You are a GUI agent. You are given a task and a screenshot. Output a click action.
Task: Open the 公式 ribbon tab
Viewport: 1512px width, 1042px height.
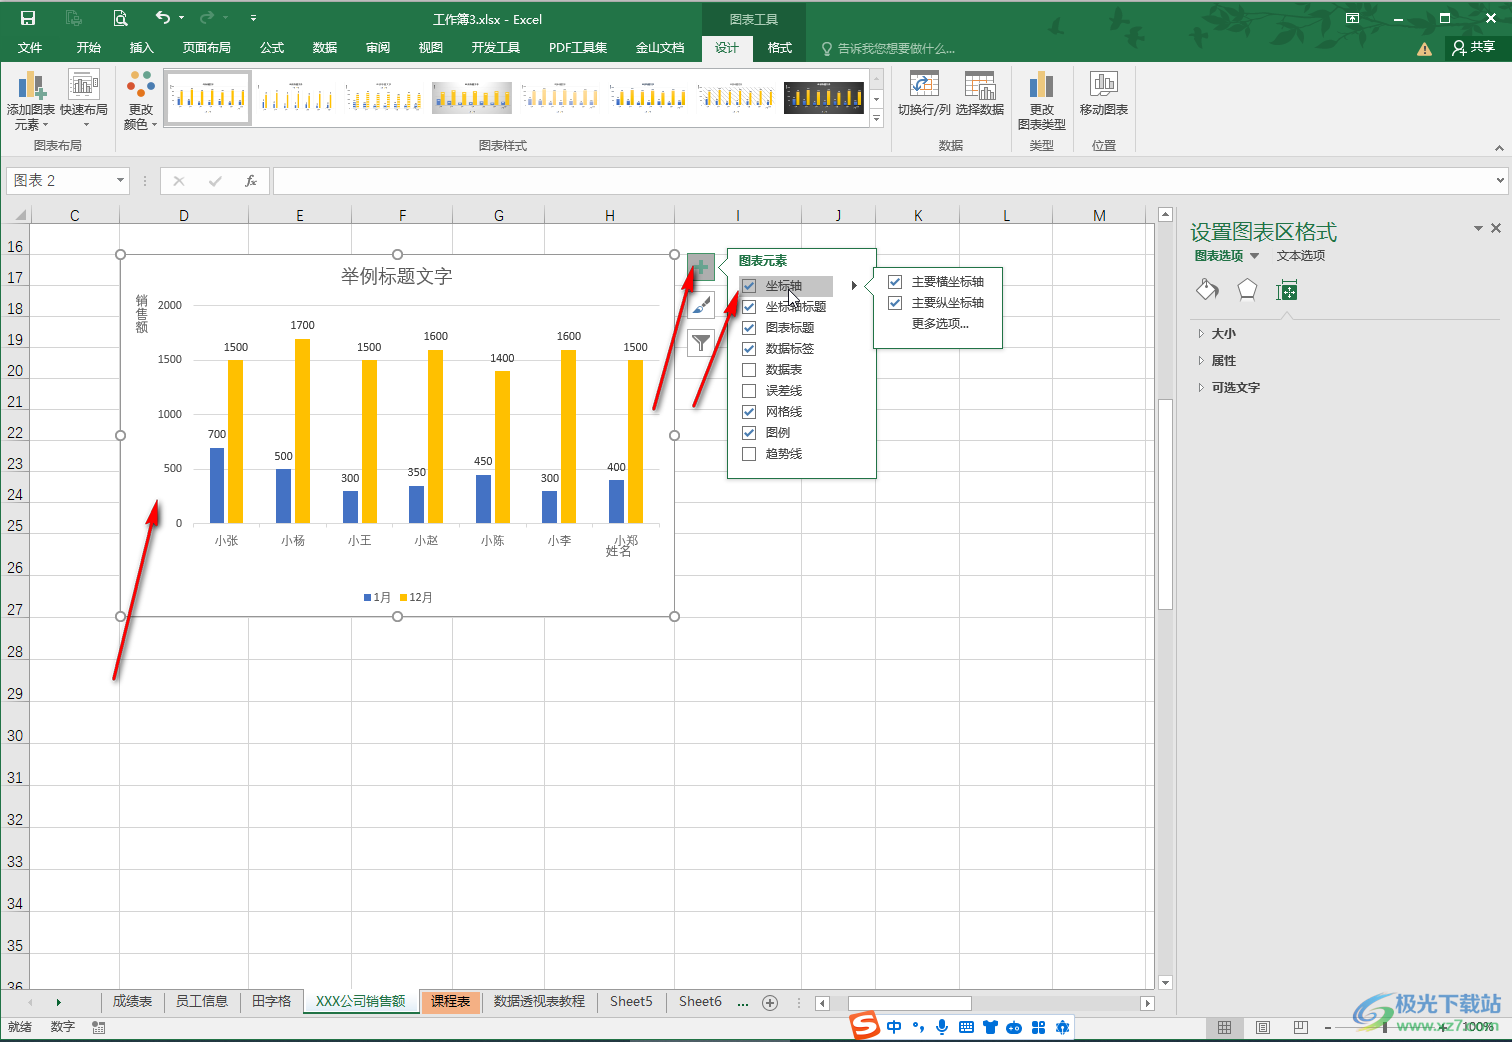(272, 48)
